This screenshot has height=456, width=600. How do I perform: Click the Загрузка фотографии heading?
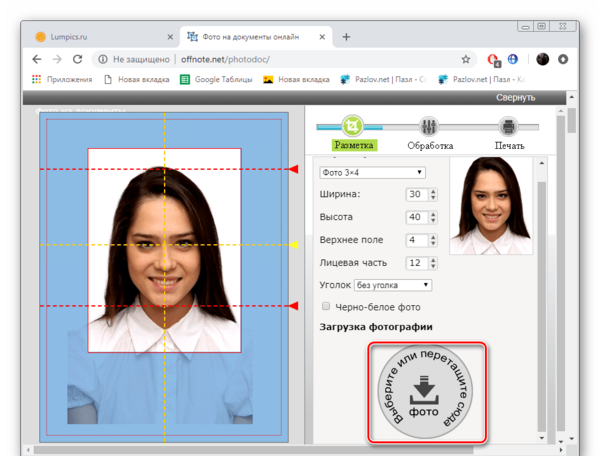click(x=376, y=327)
